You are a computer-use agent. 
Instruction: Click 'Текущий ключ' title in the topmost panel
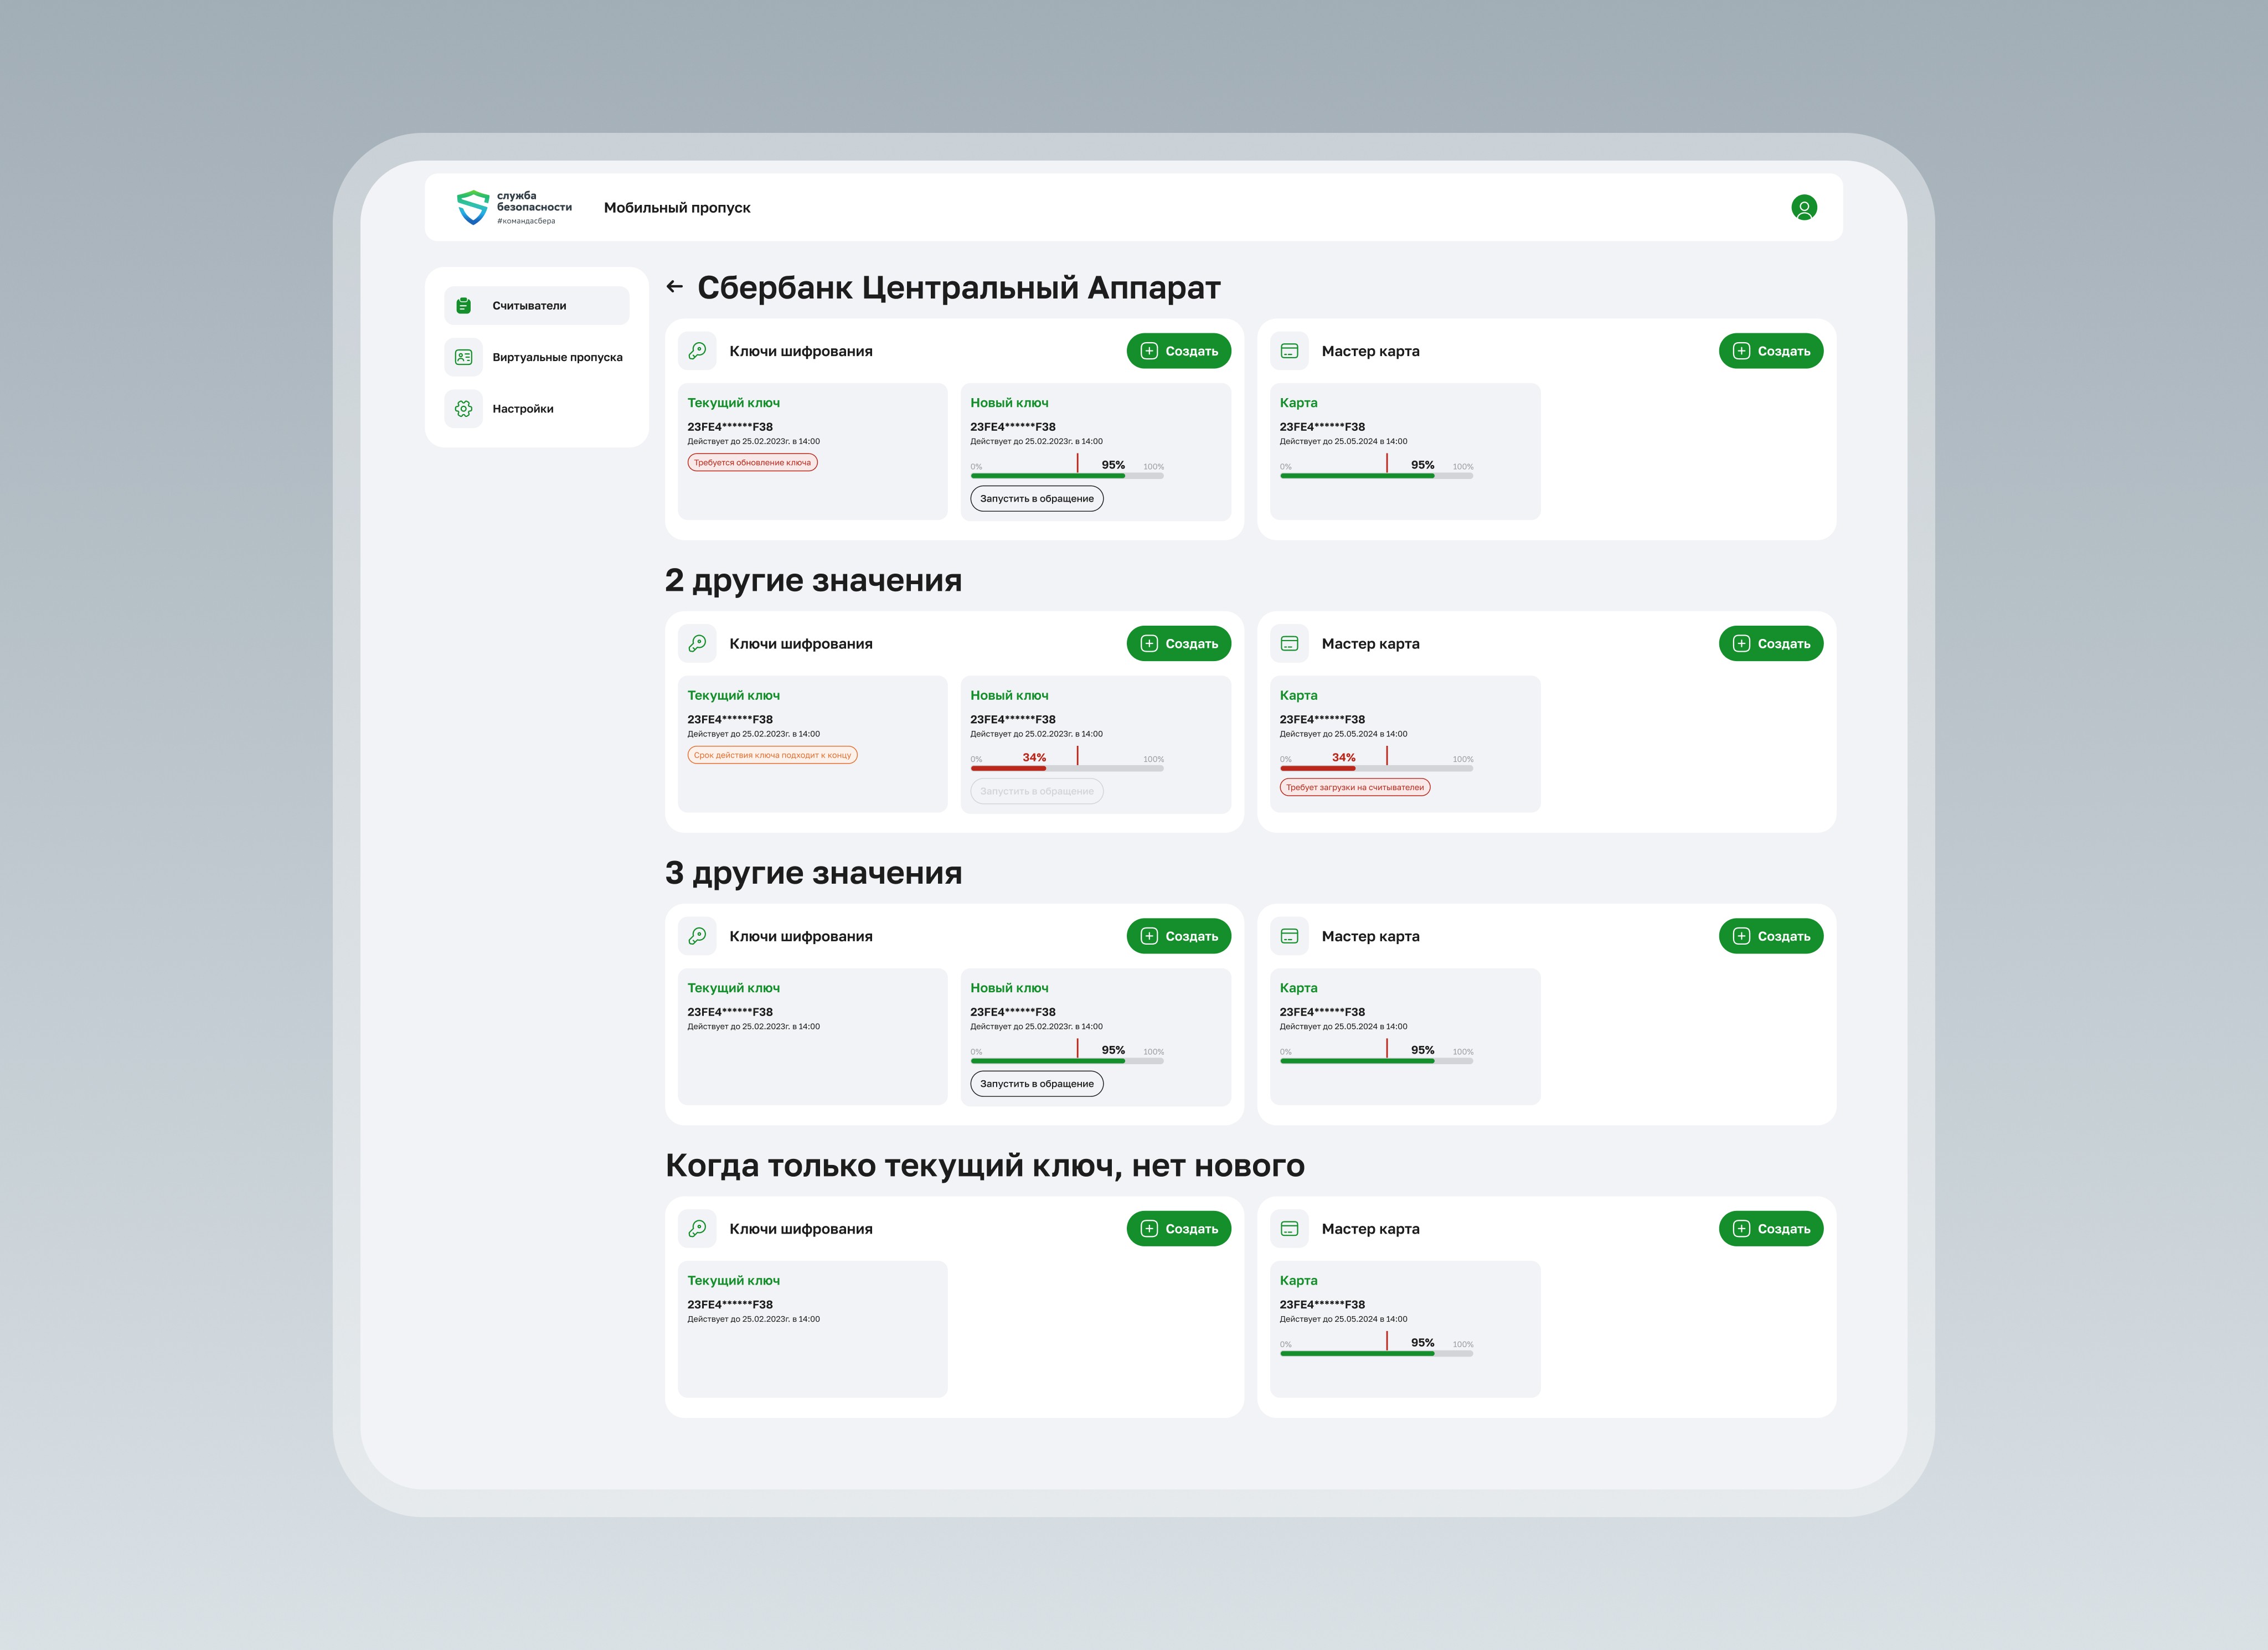coord(733,403)
